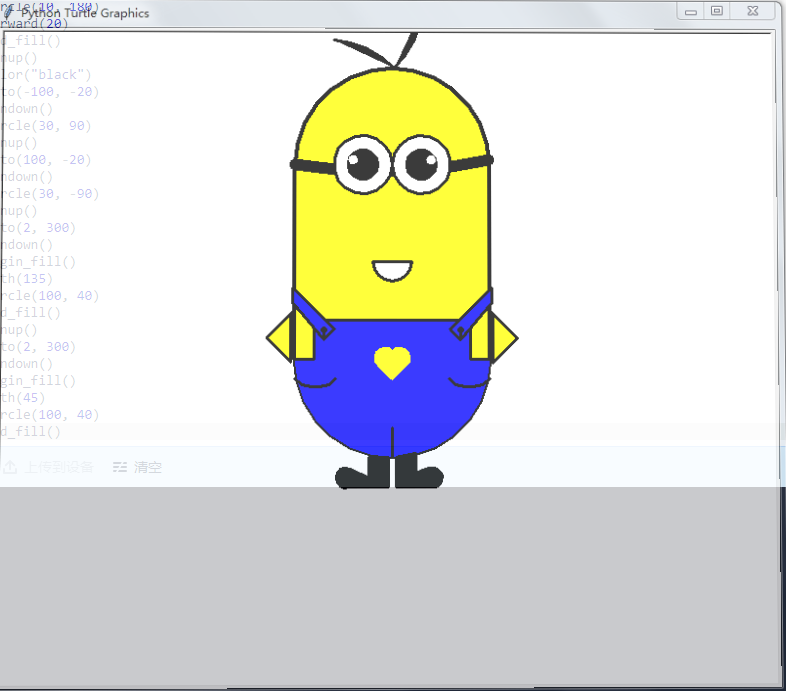The height and width of the screenshot is (691, 786).
Task: Click the 上传到设备 upload button
Action: coord(48,467)
